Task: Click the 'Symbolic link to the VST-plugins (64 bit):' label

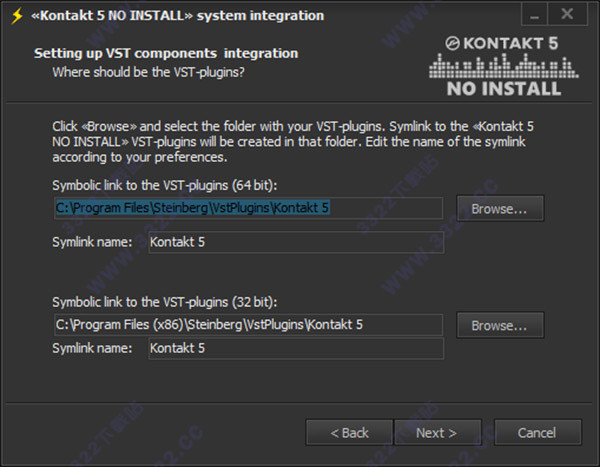Action: (165, 185)
